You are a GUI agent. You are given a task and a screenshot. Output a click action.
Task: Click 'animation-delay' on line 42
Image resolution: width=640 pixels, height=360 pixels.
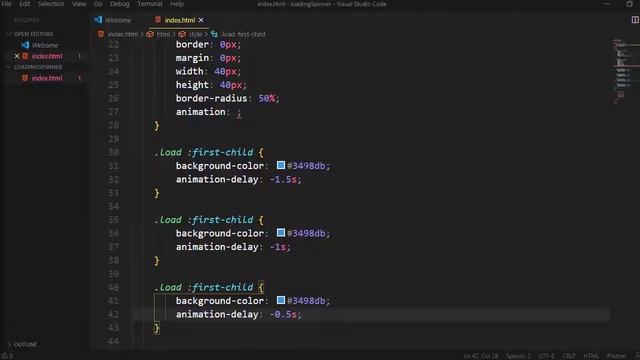pyautogui.click(x=217, y=314)
